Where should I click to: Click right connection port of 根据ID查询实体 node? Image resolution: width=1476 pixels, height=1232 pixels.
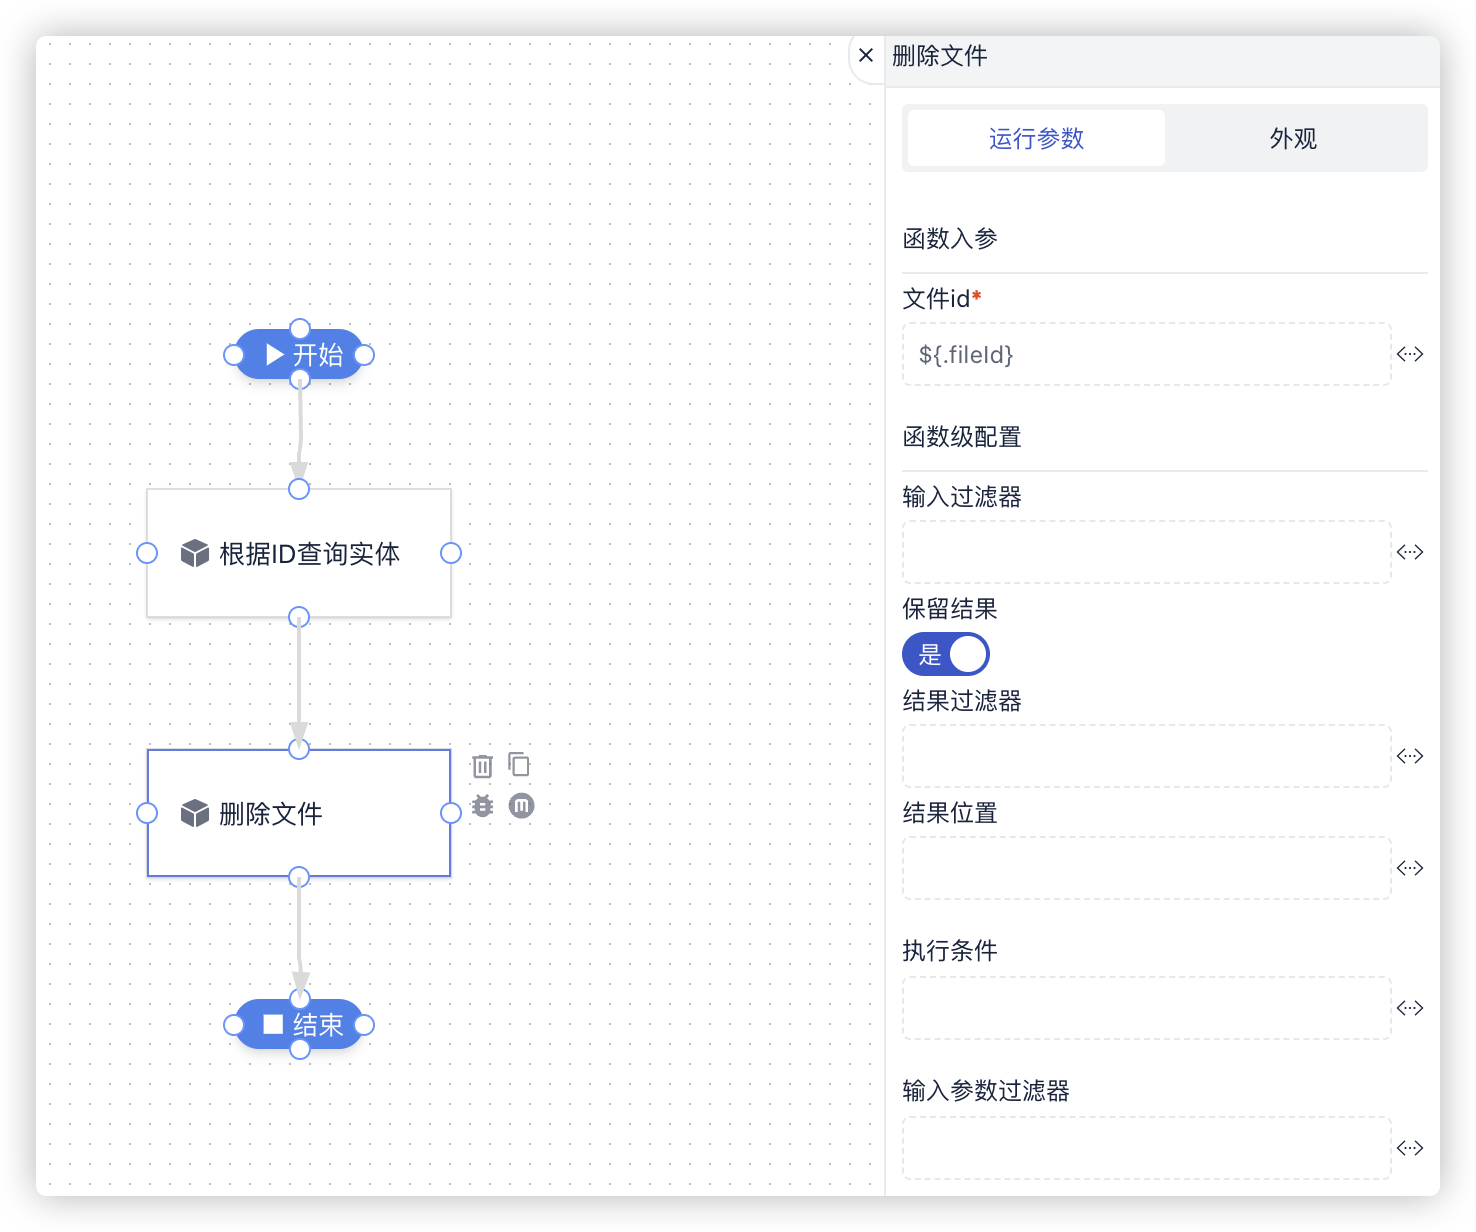pyautogui.click(x=451, y=553)
